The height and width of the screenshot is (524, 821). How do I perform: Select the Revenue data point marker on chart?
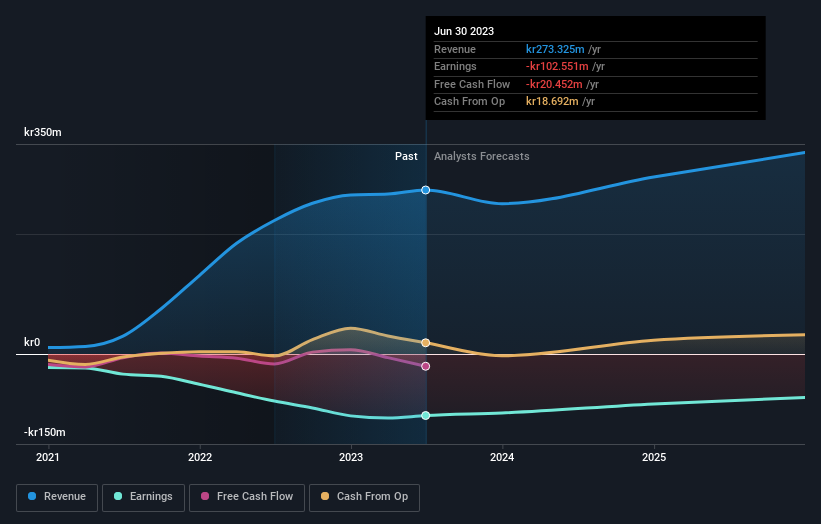426,190
